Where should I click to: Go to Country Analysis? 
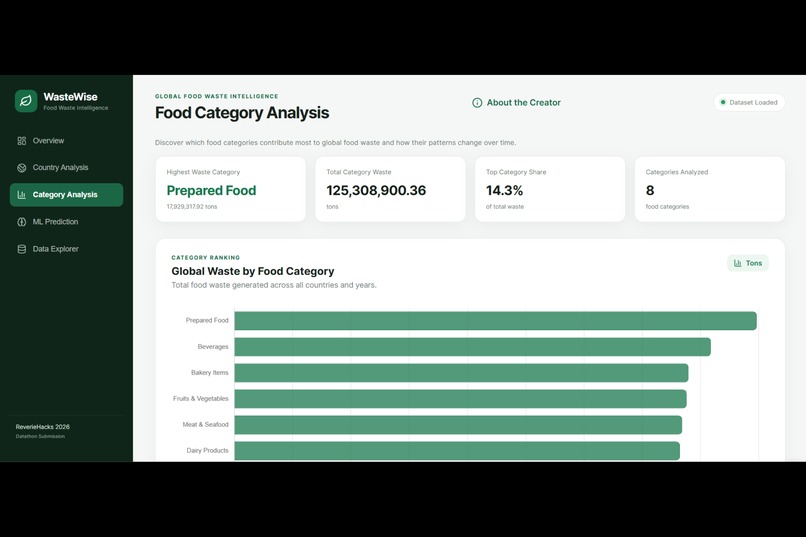66,168
